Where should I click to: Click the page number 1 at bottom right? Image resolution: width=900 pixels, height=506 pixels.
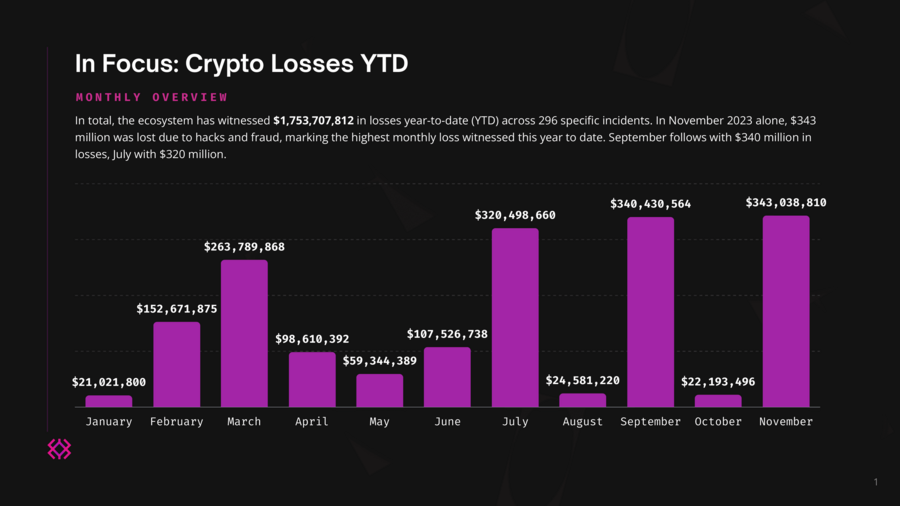(876, 483)
